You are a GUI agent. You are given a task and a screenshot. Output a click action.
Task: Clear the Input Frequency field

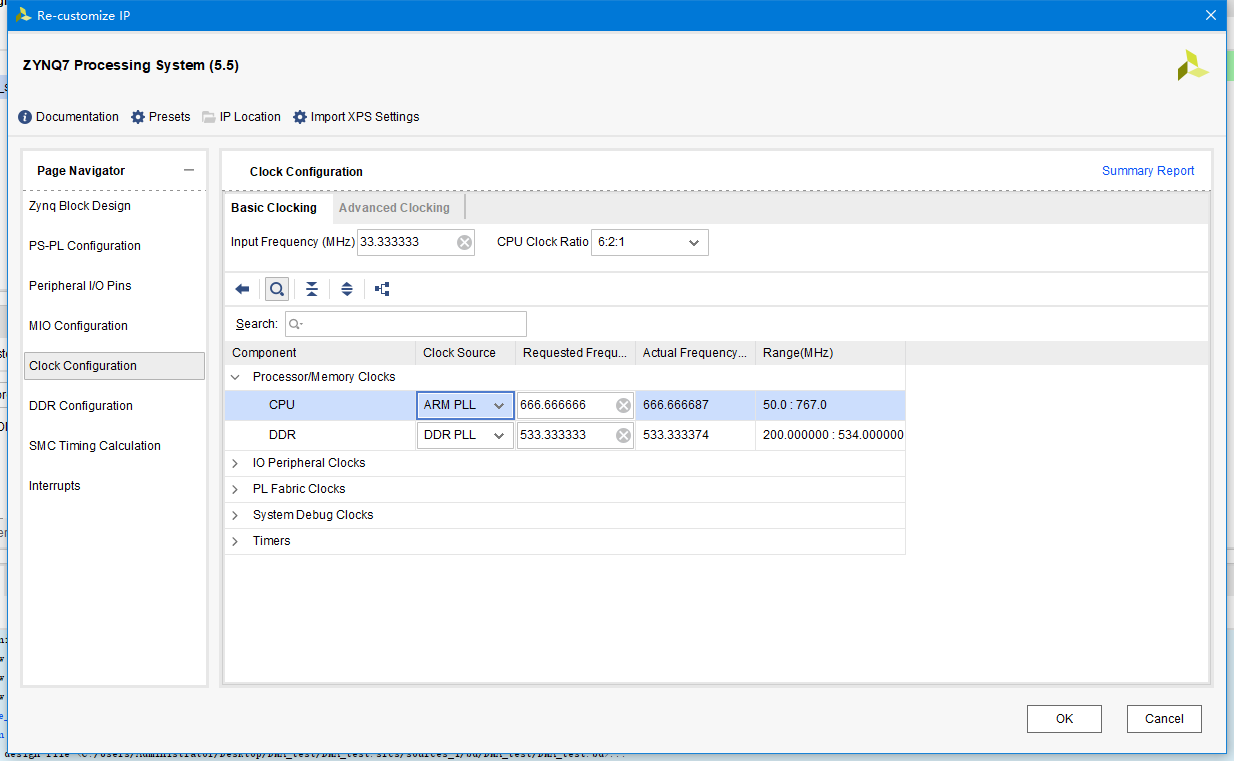[464, 242]
